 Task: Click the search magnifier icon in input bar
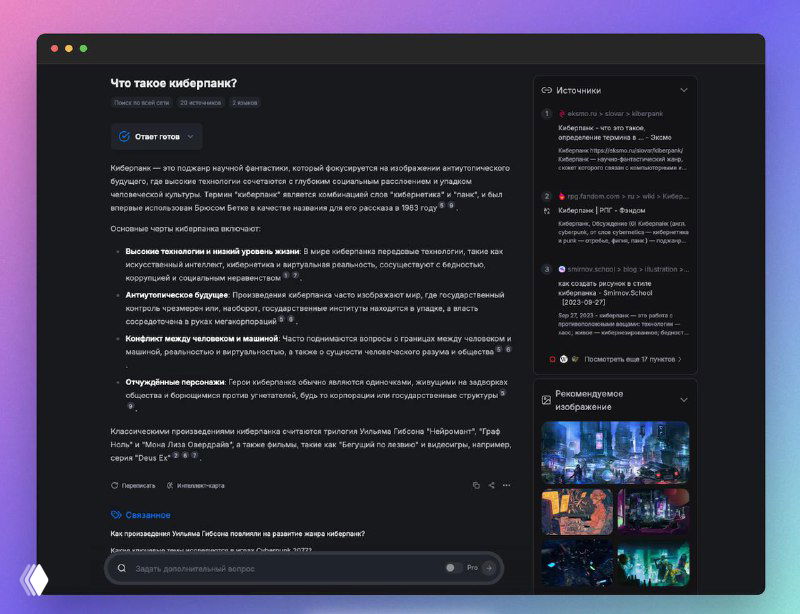122,568
